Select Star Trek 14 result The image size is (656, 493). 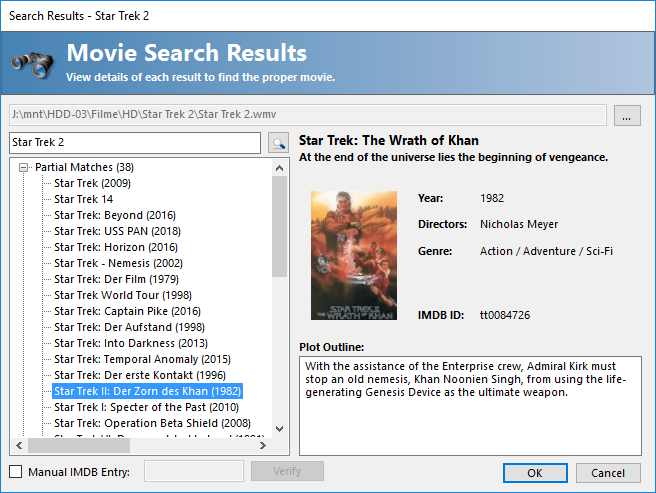(x=84, y=199)
